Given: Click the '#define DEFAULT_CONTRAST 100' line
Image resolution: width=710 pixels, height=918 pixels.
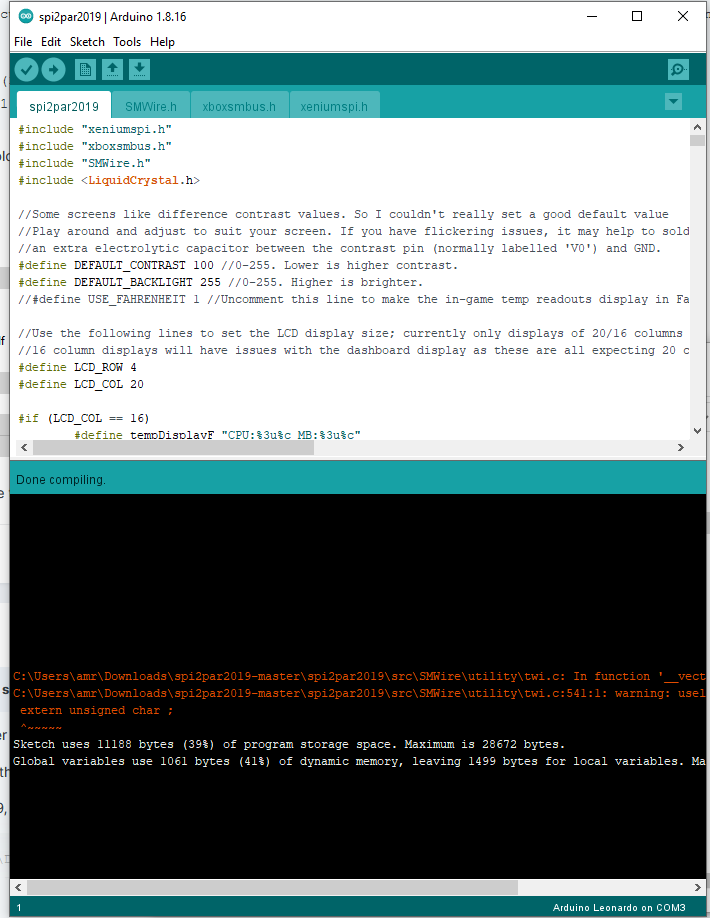Looking at the screenshot, I should pos(238,265).
